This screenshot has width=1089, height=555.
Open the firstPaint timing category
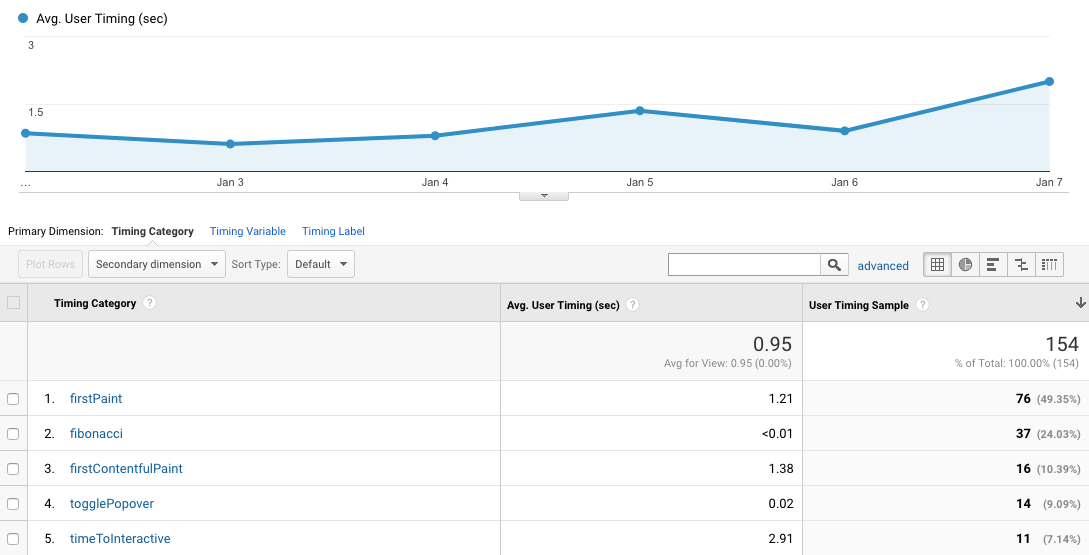pos(96,399)
